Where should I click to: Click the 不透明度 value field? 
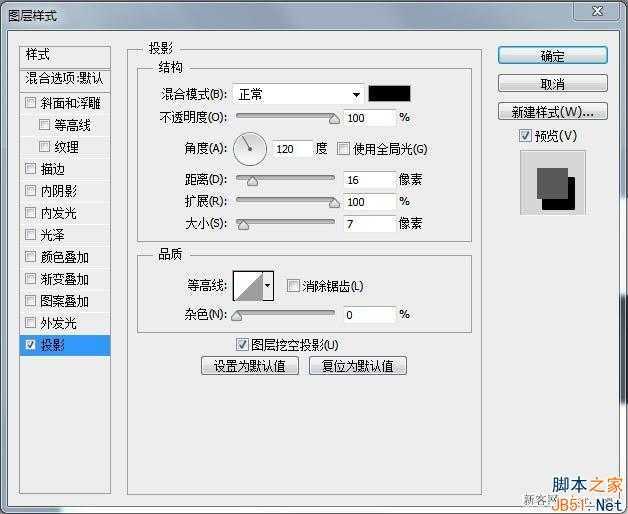pyautogui.click(x=370, y=118)
